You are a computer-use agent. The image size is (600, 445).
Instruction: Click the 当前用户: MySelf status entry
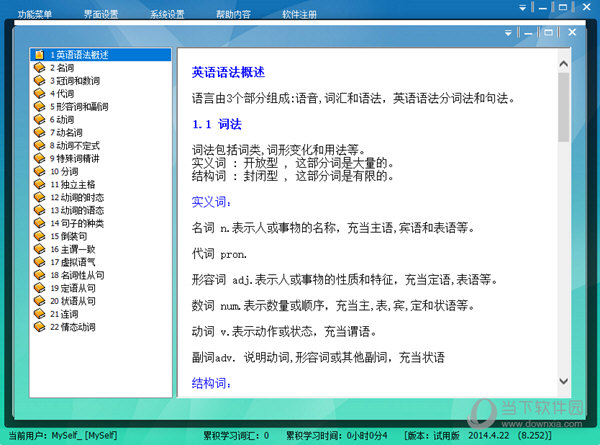pos(63,435)
